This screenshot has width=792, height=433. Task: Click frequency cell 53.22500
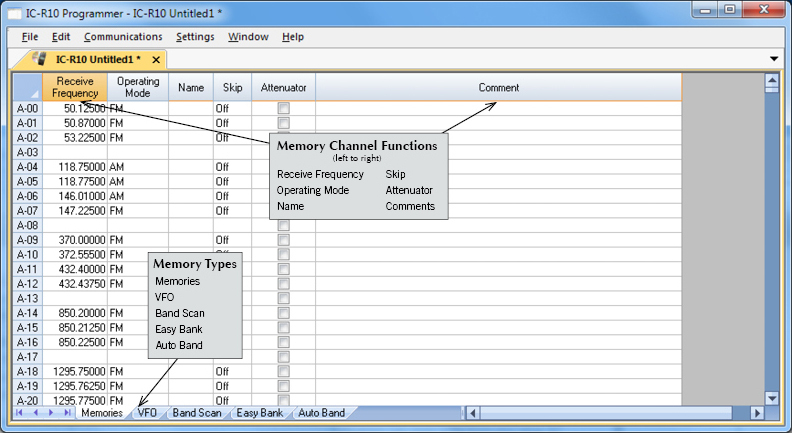(x=75, y=137)
